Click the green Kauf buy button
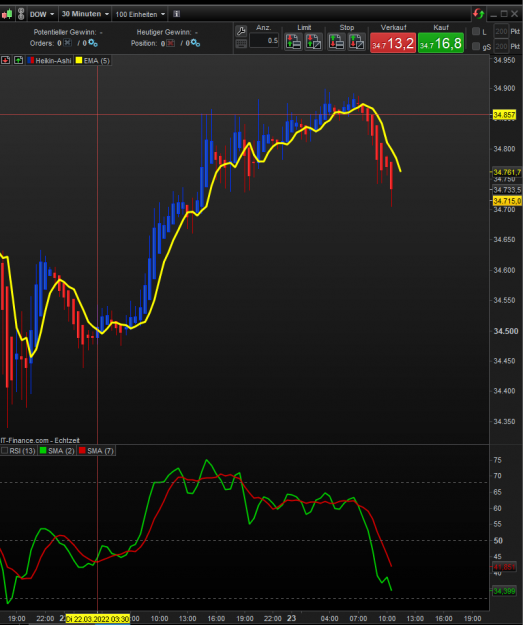 click(x=440, y=43)
